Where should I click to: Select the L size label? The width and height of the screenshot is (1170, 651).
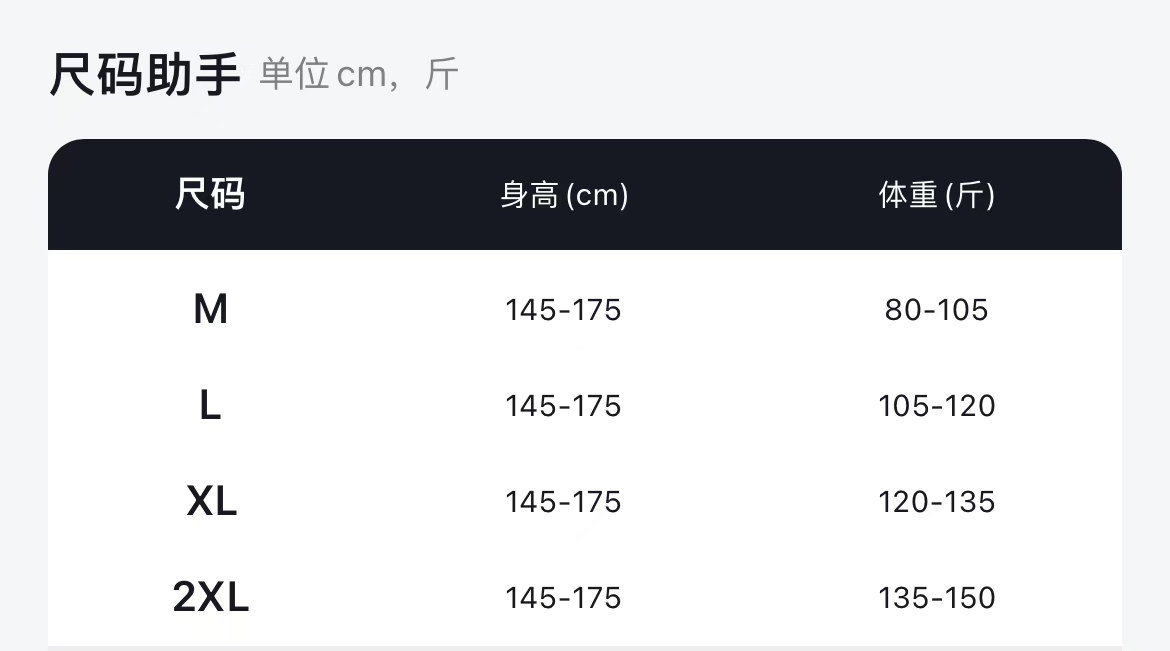210,406
